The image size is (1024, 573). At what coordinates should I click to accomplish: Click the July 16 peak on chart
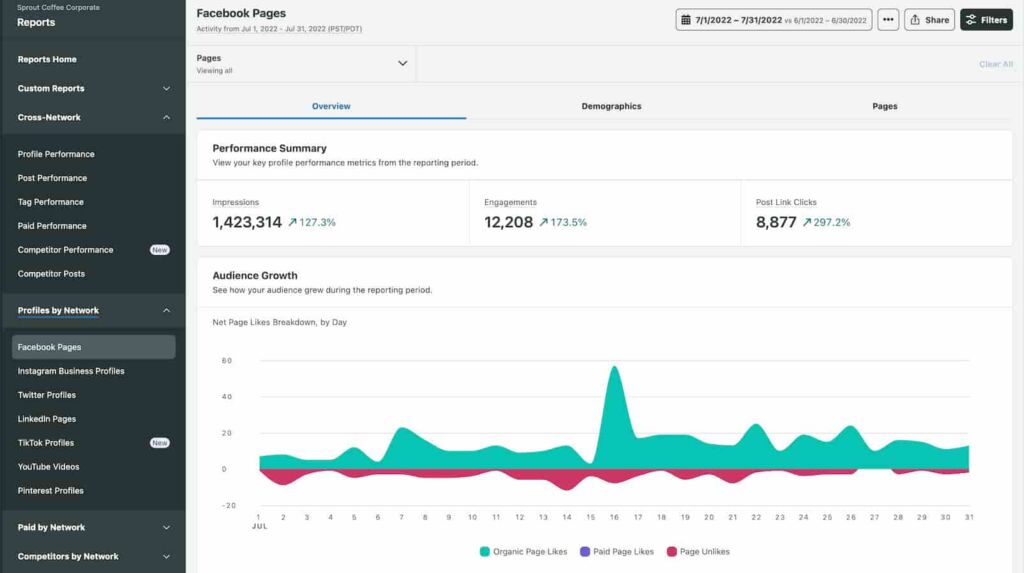pos(614,367)
